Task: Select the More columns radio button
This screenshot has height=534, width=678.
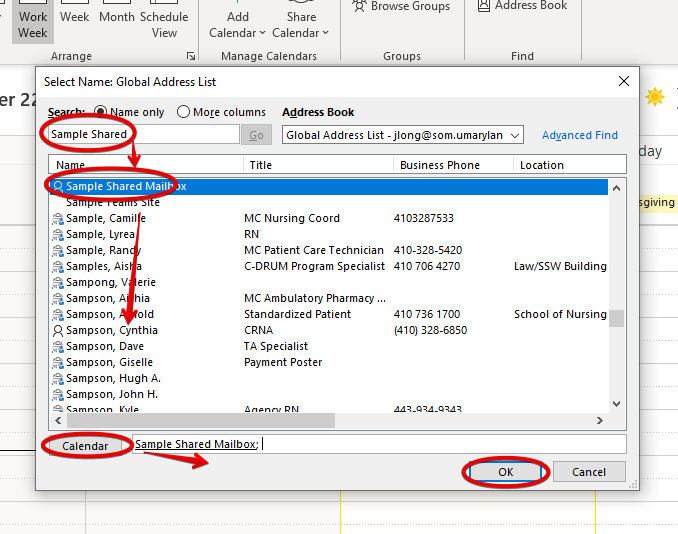Action: pos(183,112)
